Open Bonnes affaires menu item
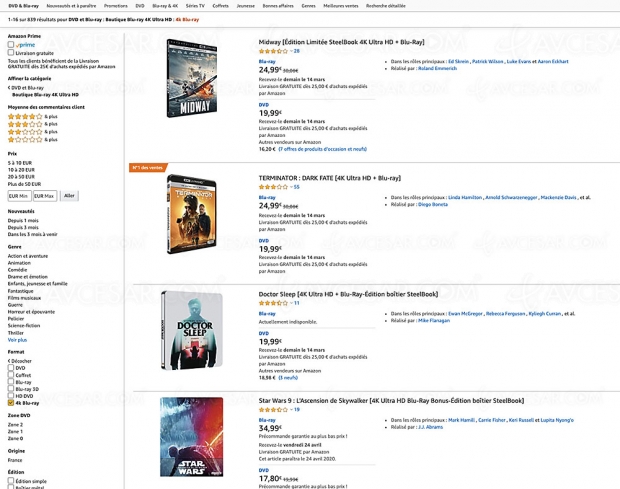 pyautogui.click(x=278, y=6)
